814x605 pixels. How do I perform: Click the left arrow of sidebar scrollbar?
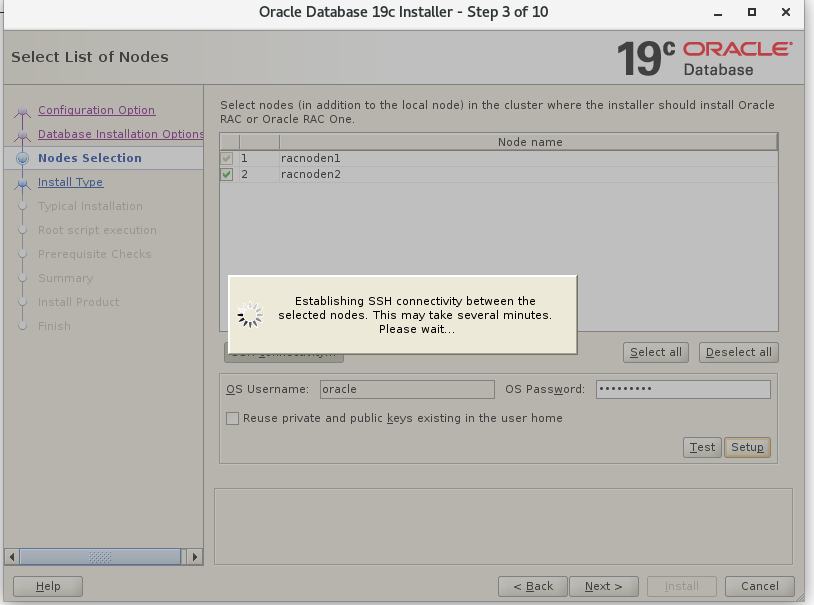tap(11, 557)
